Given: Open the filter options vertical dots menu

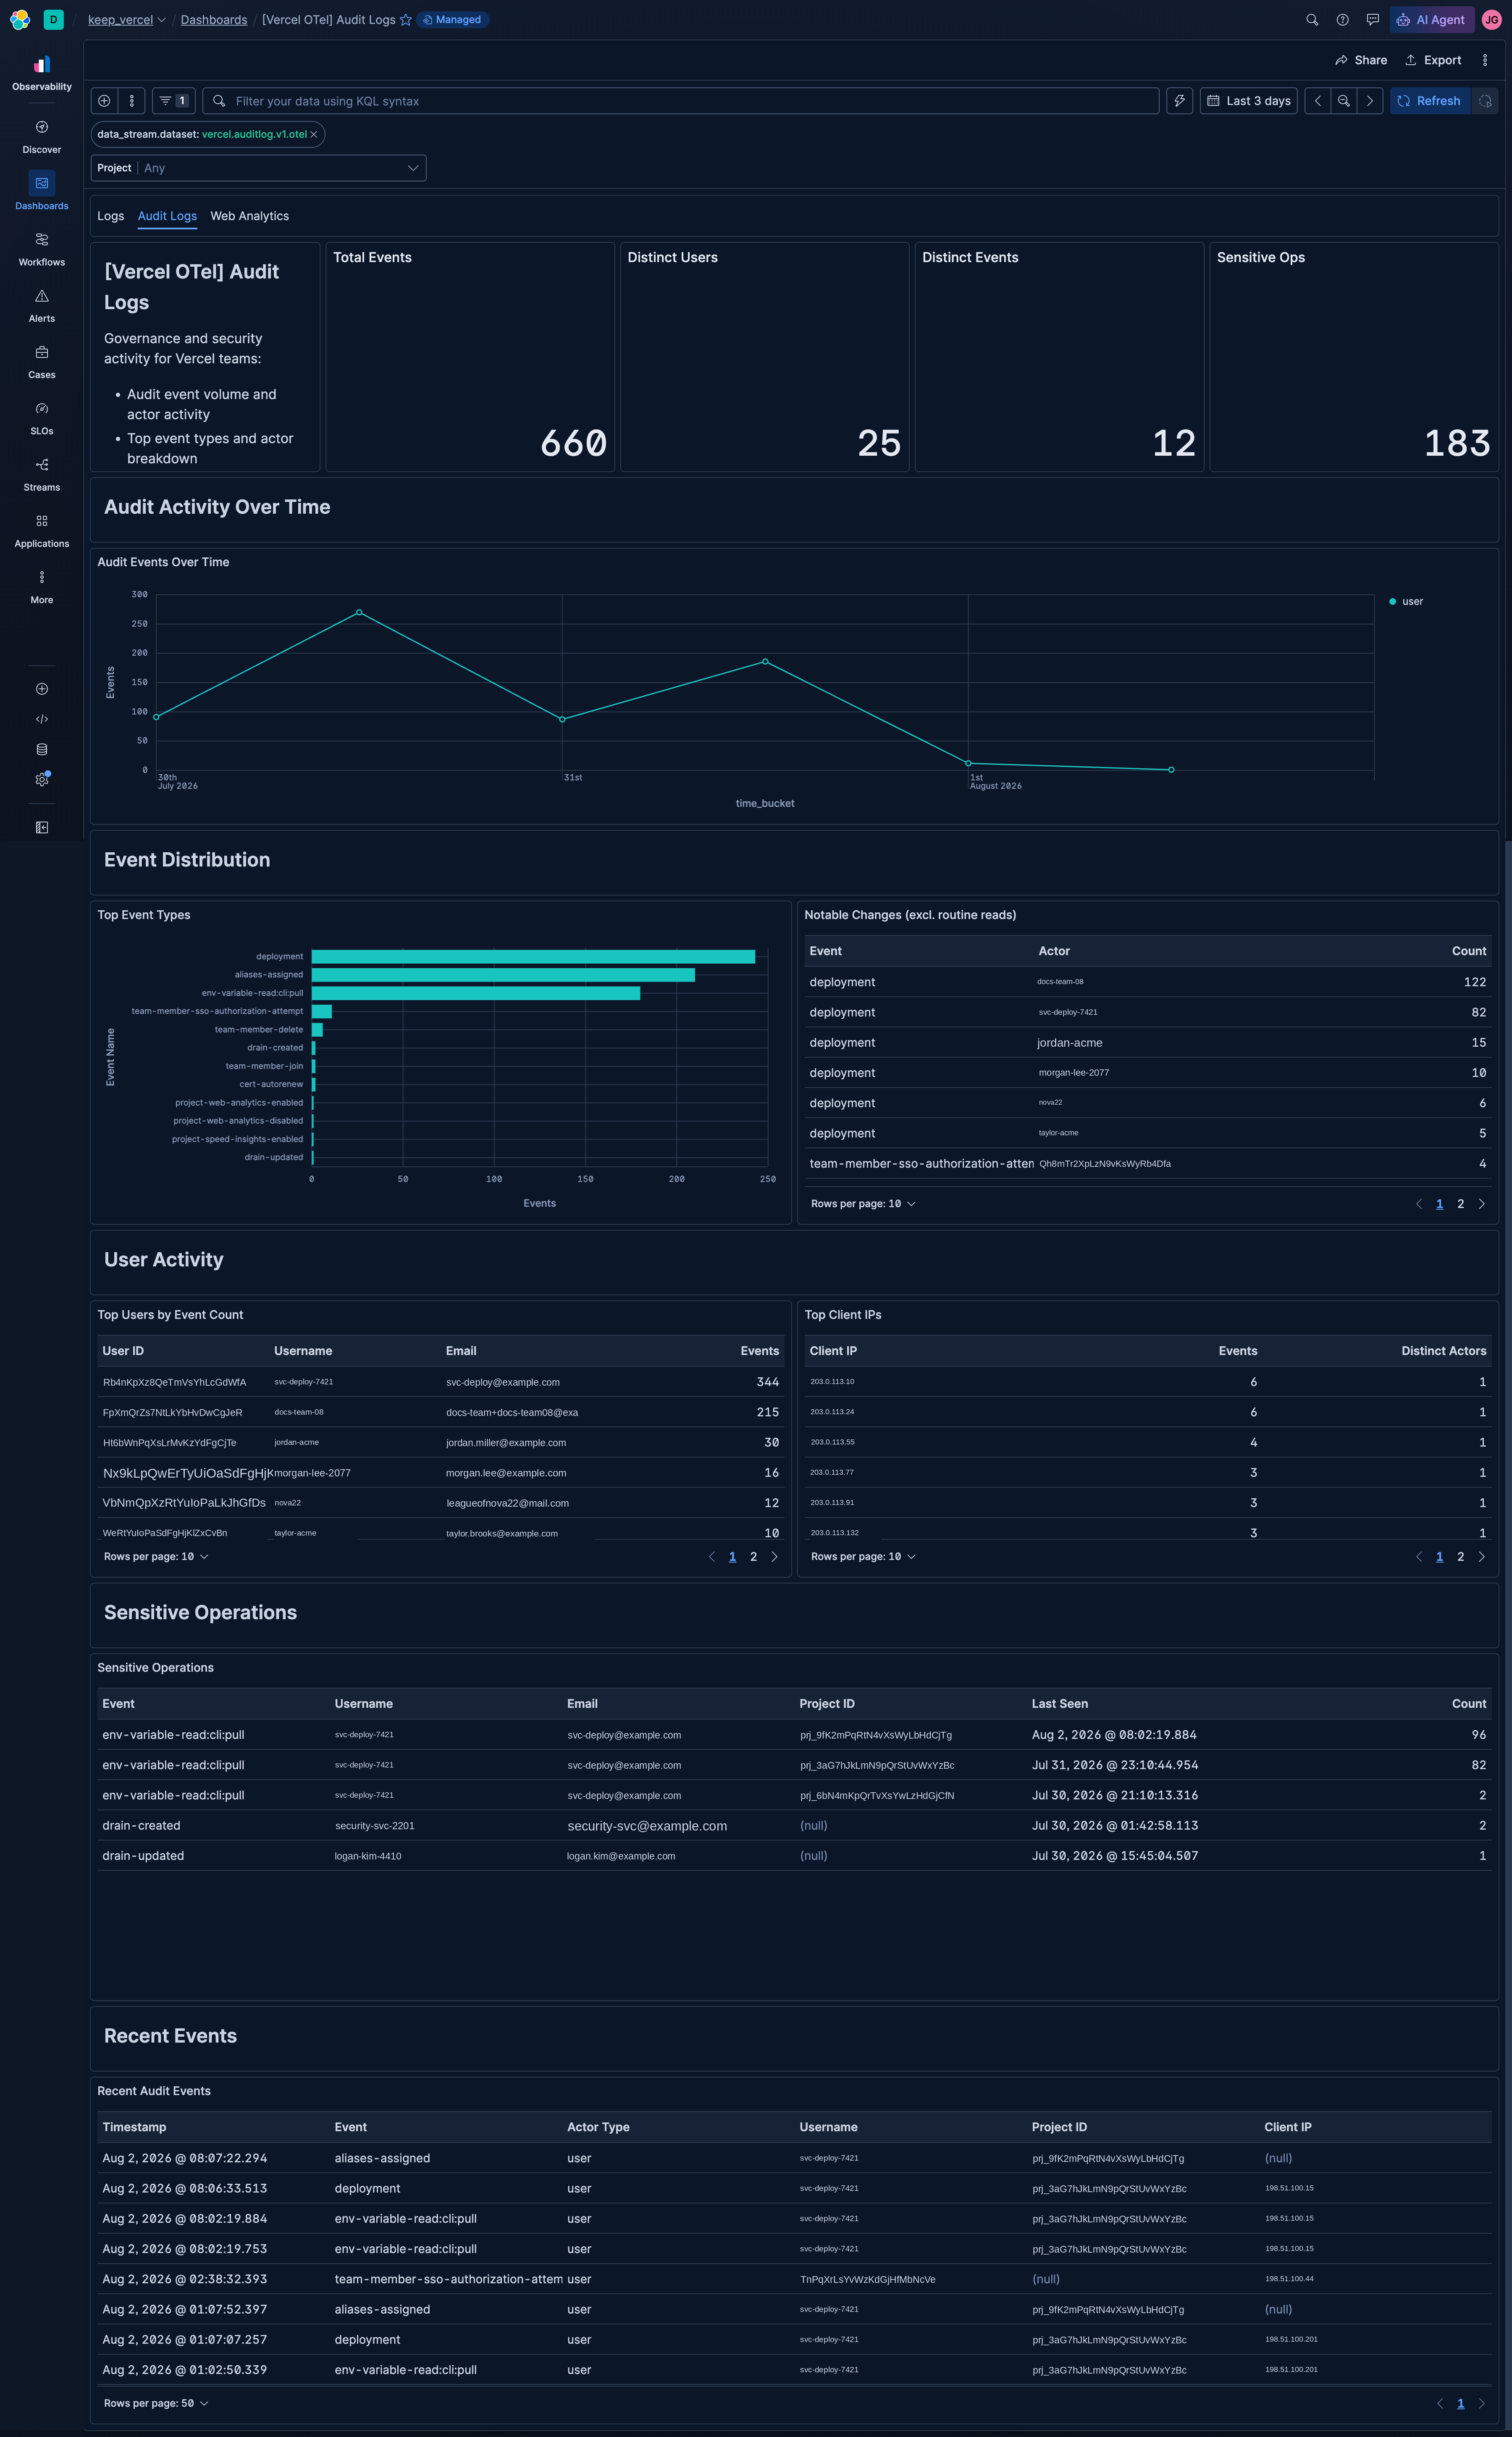Looking at the screenshot, I should (131, 101).
